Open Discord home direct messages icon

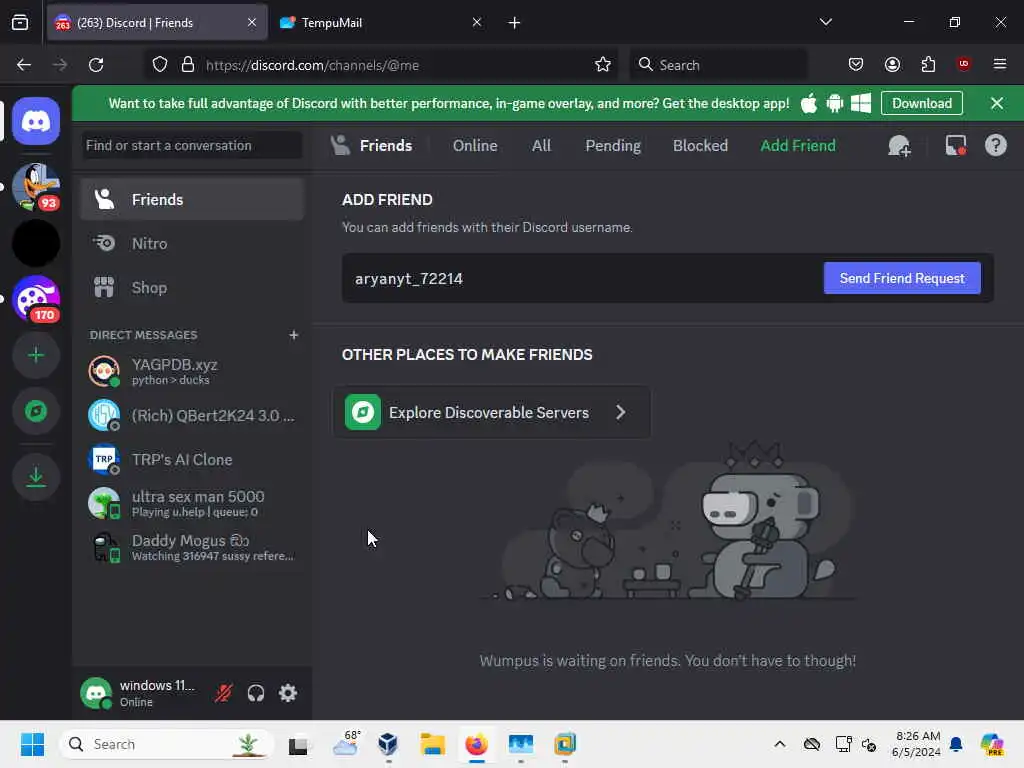tap(36, 121)
